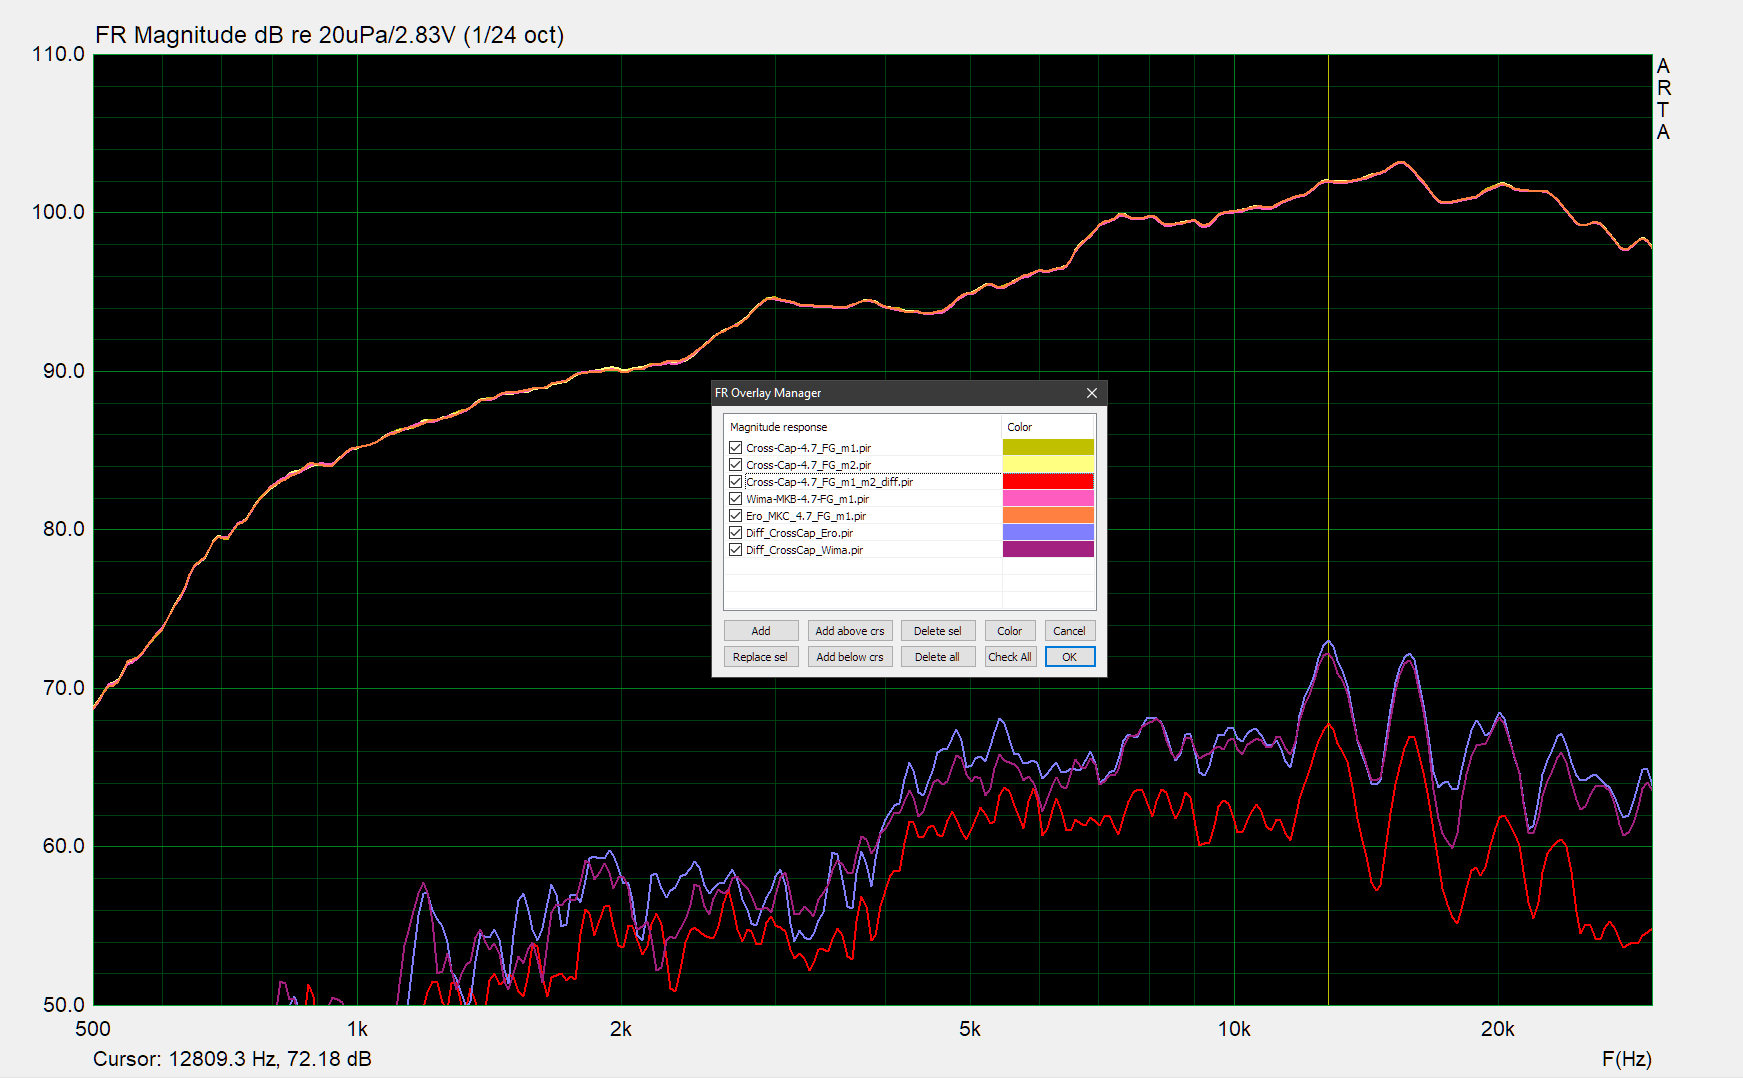Confirm the overlays with the OK button
The height and width of the screenshot is (1078, 1743).
coord(1069,657)
